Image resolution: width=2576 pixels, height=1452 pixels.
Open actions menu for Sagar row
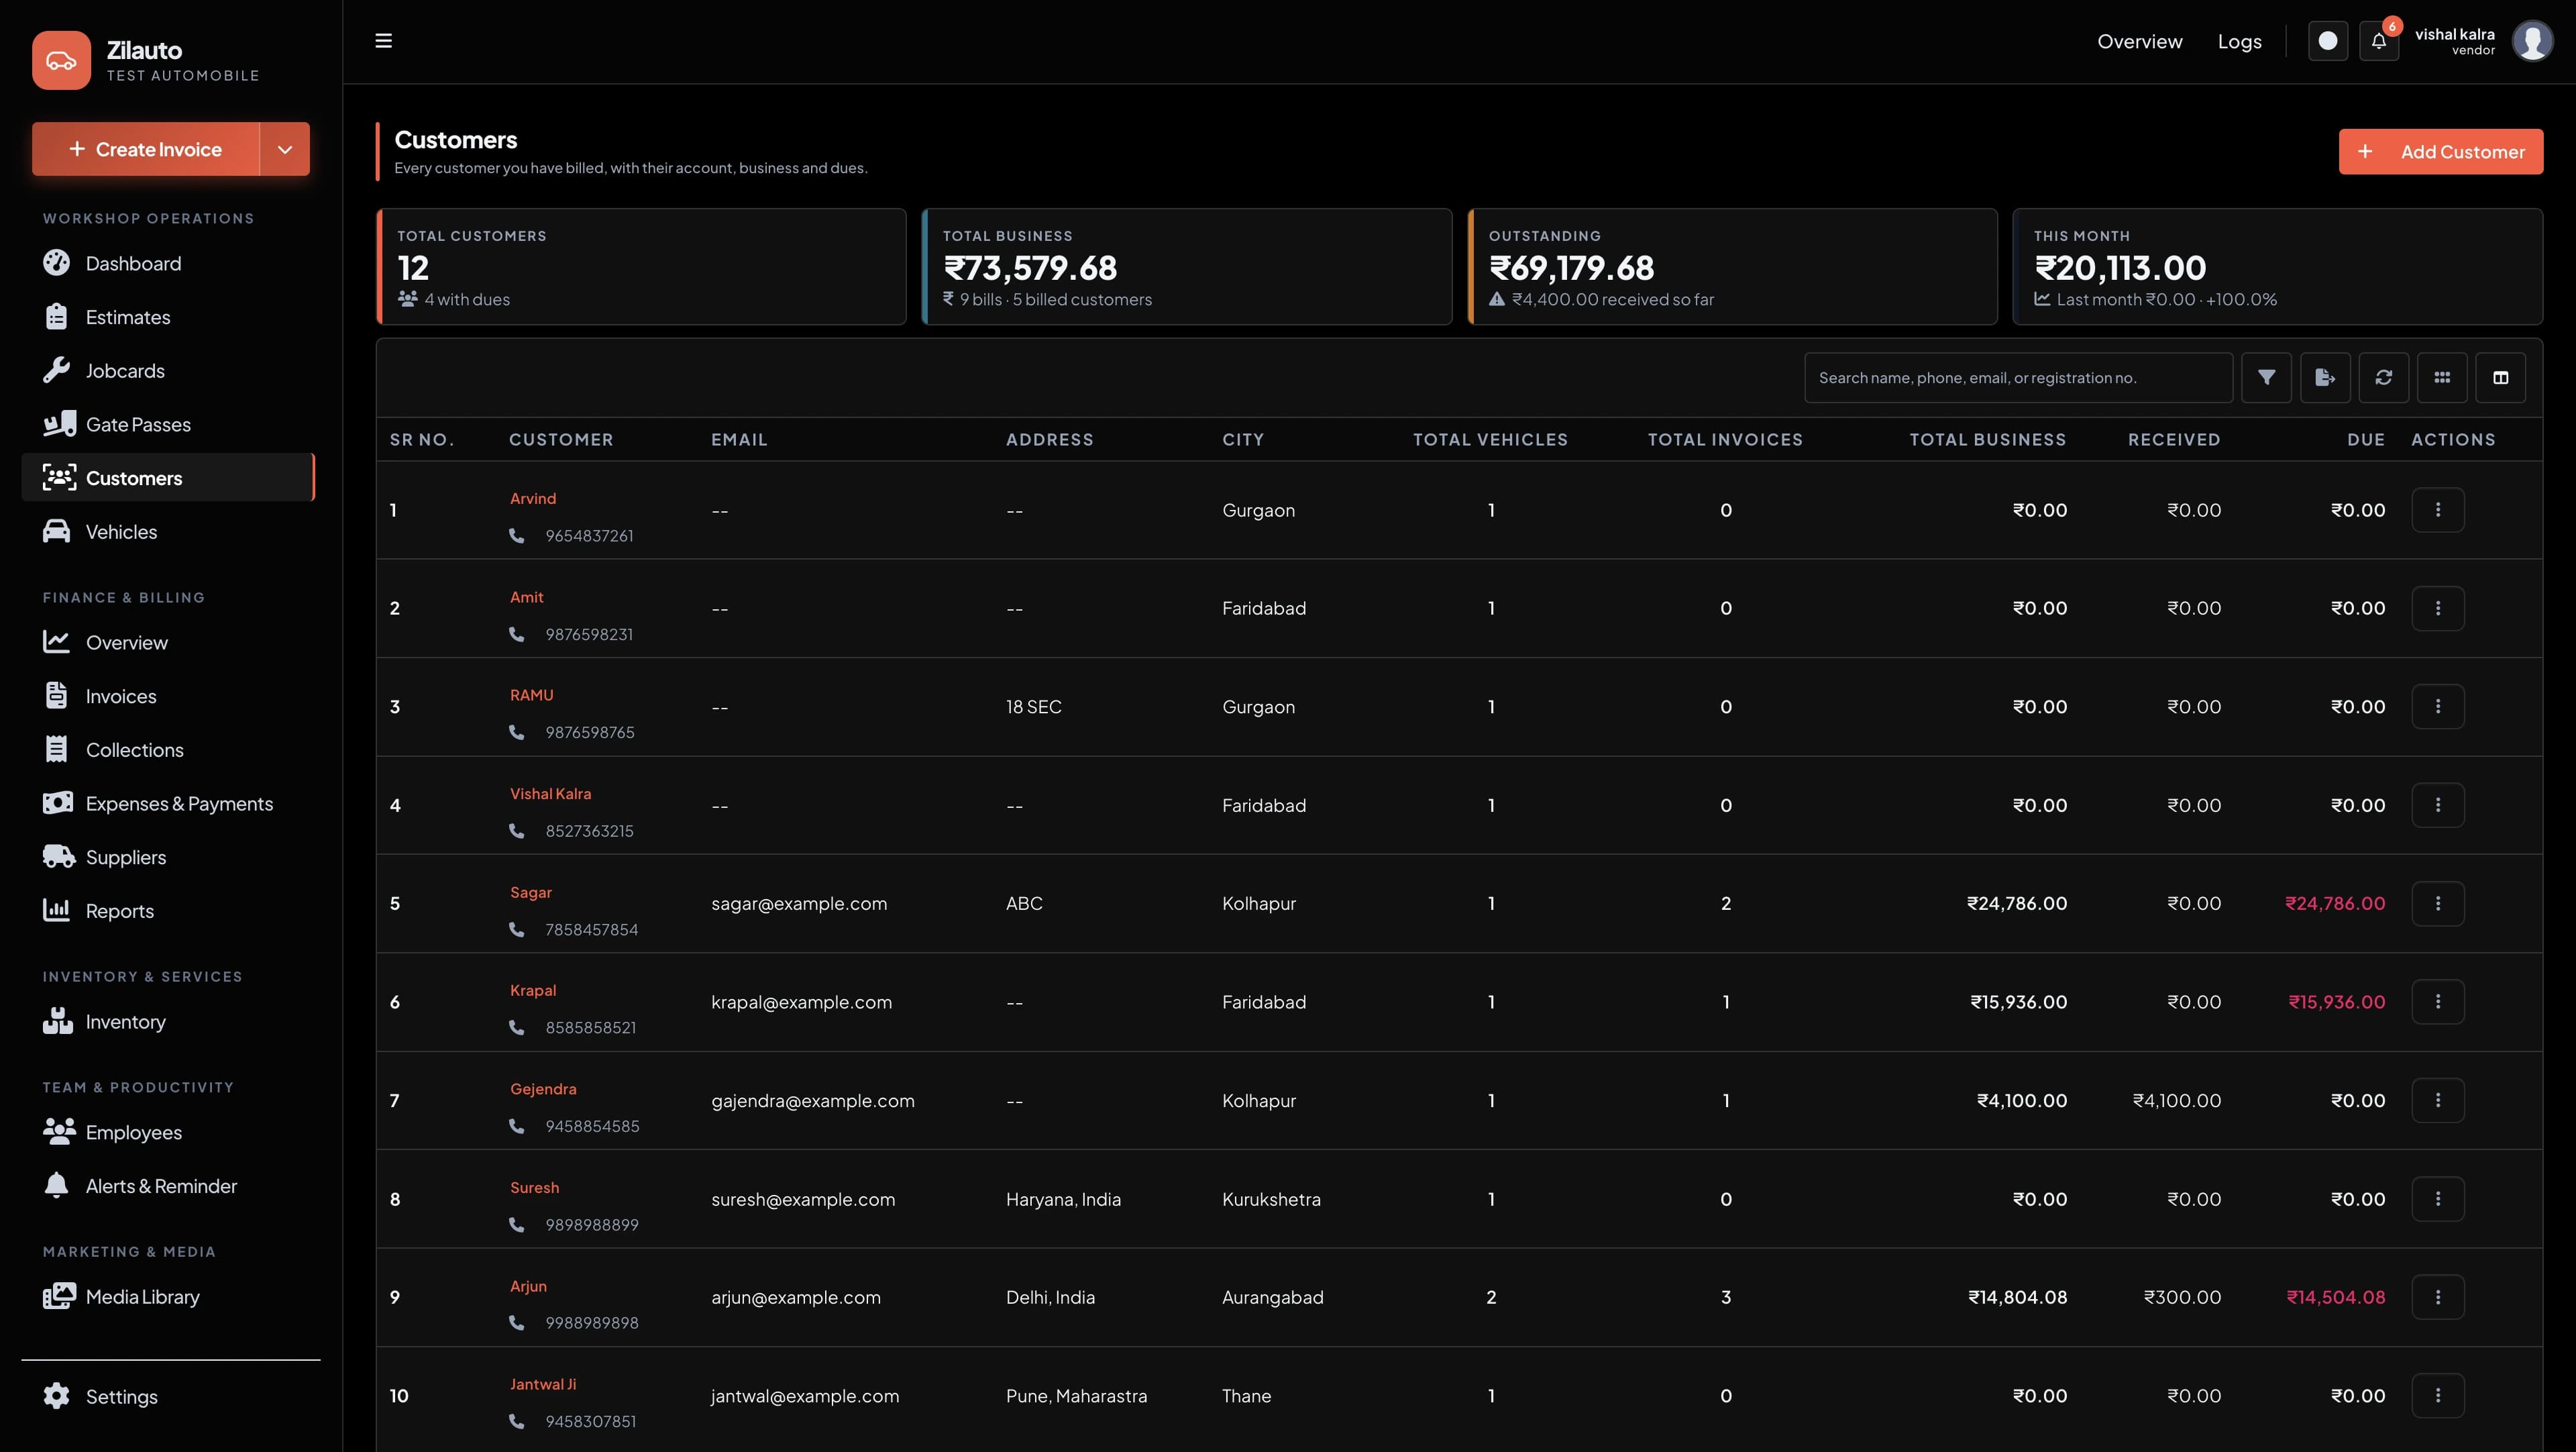tap(2438, 904)
